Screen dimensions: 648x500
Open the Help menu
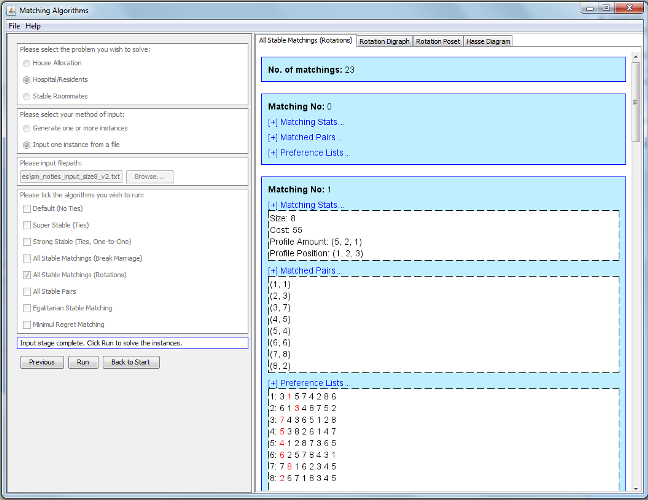[33, 25]
